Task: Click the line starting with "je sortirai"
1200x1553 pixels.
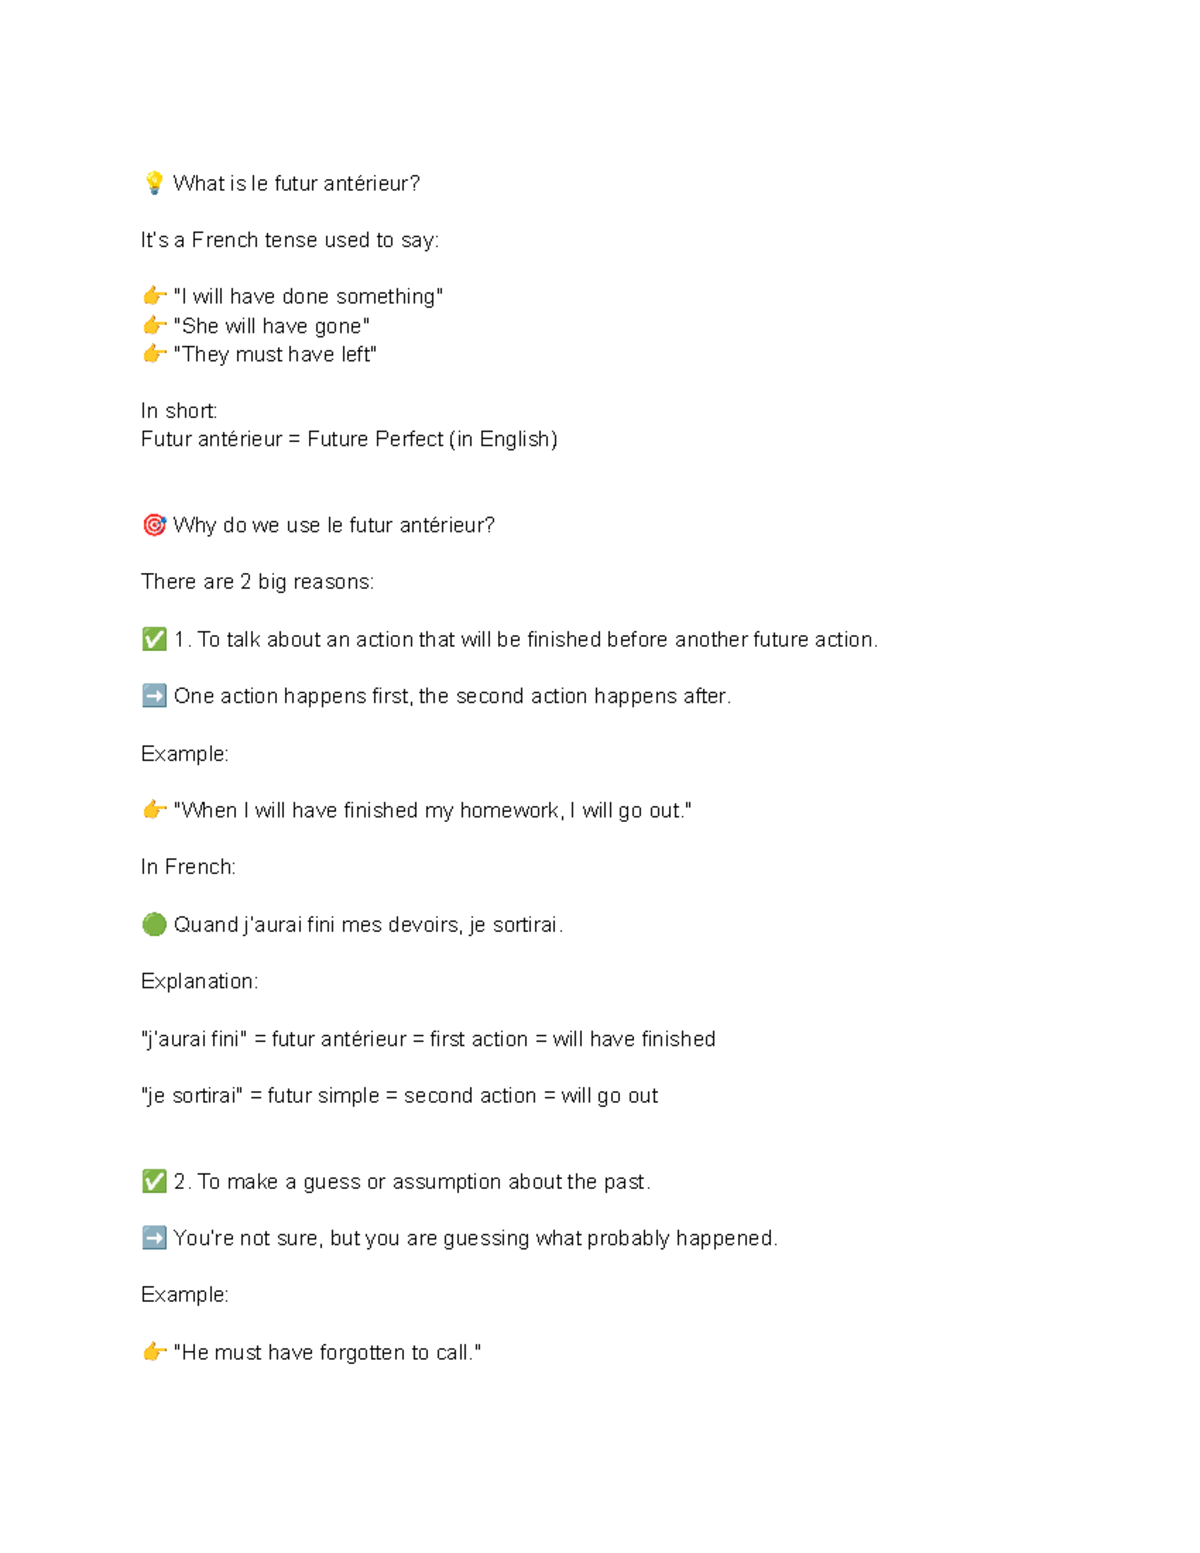Action: pos(399,1096)
